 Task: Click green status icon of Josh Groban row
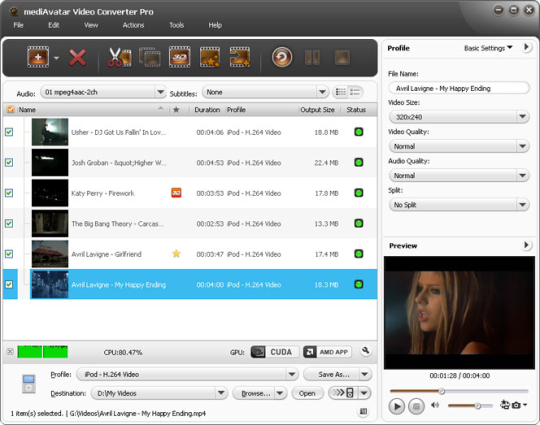(x=359, y=162)
